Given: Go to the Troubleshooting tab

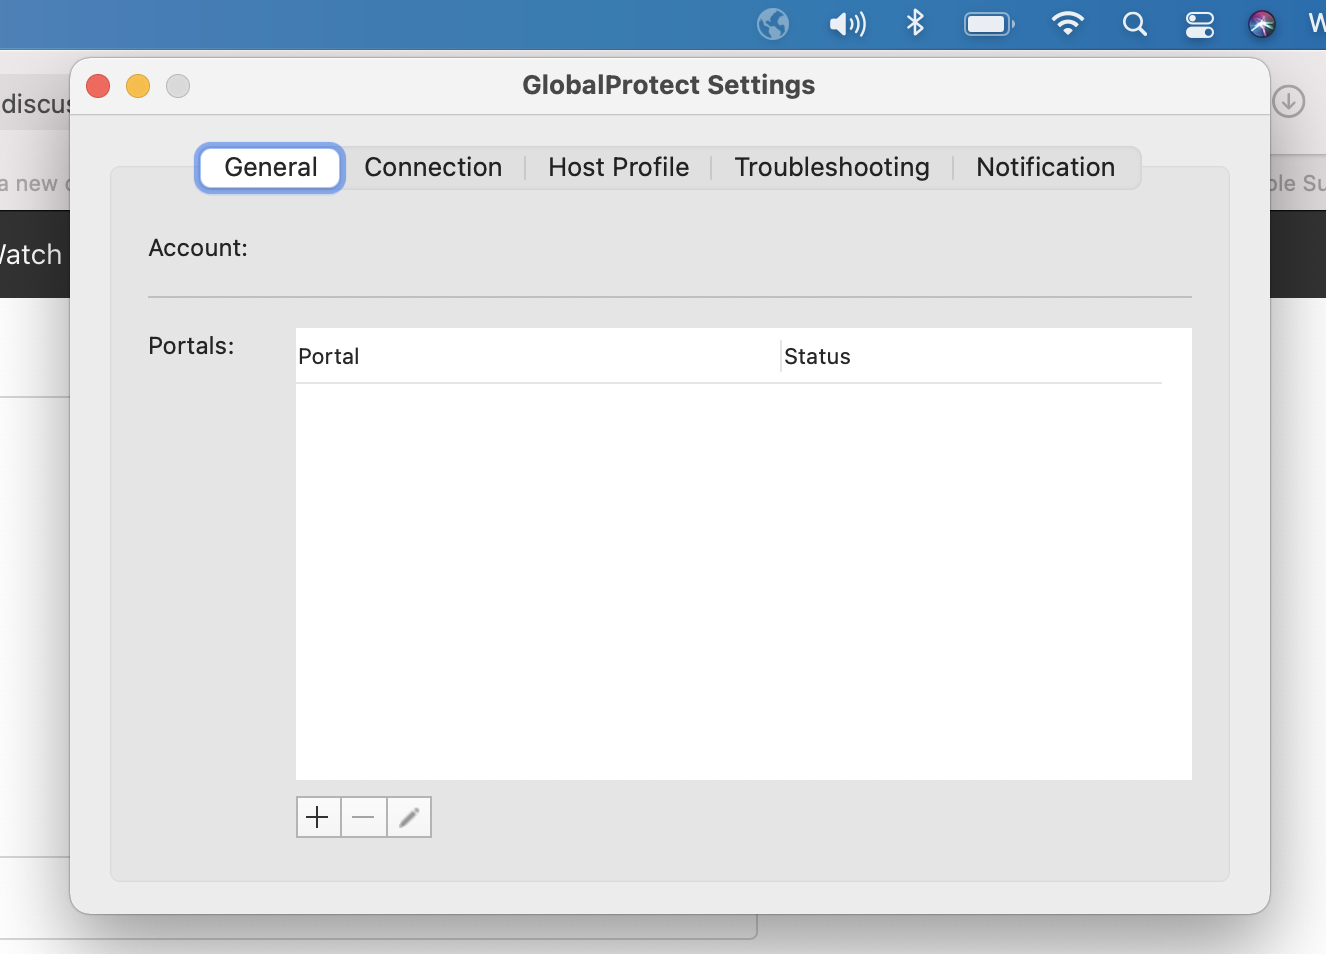Looking at the screenshot, I should click(832, 167).
